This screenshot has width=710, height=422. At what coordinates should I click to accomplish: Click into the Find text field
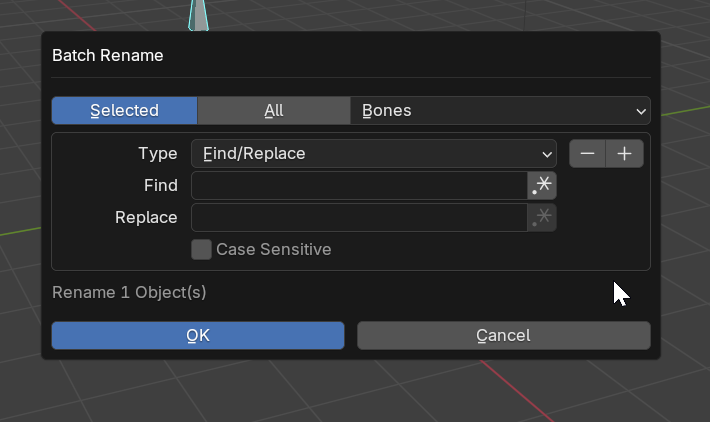[x=359, y=185]
